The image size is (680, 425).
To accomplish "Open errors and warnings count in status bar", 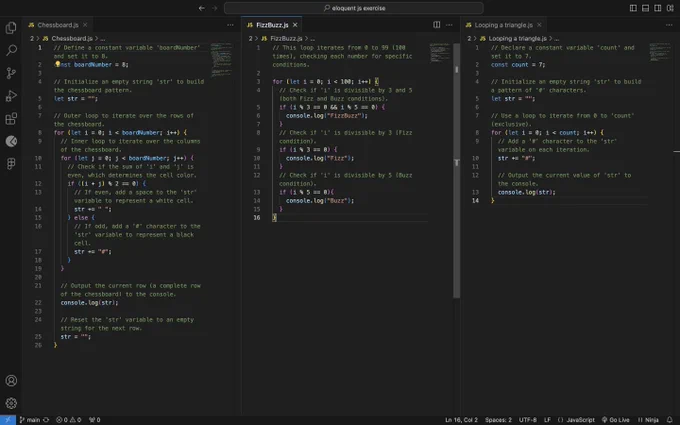I will click(69, 420).
